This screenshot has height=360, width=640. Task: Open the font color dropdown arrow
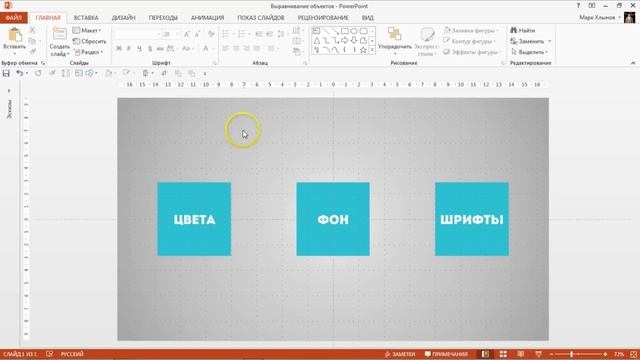[x=213, y=49]
